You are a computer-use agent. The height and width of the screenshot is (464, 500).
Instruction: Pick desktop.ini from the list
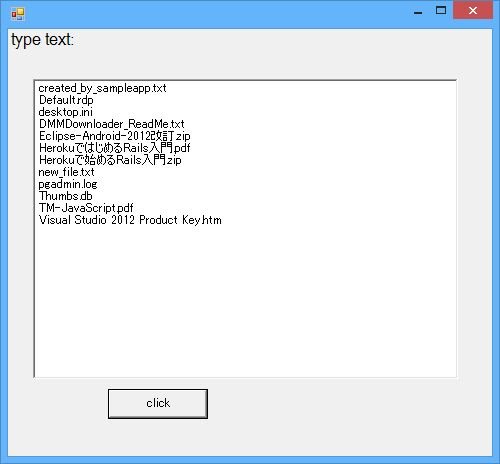click(x=66, y=112)
